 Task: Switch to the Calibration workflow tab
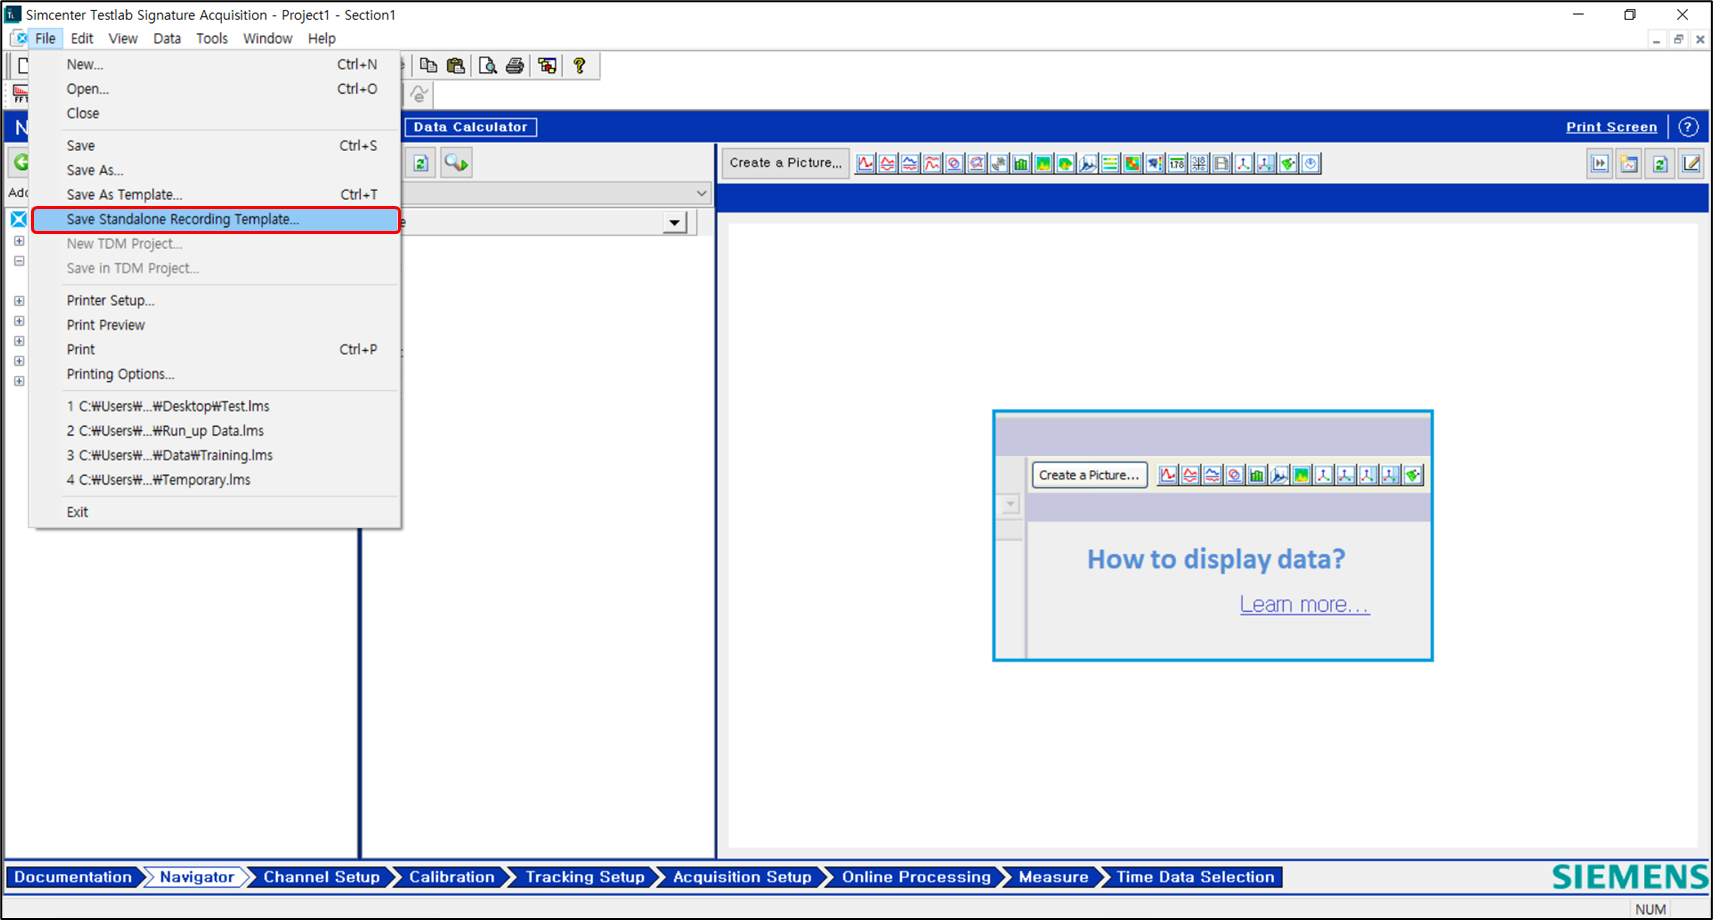[451, 877]
